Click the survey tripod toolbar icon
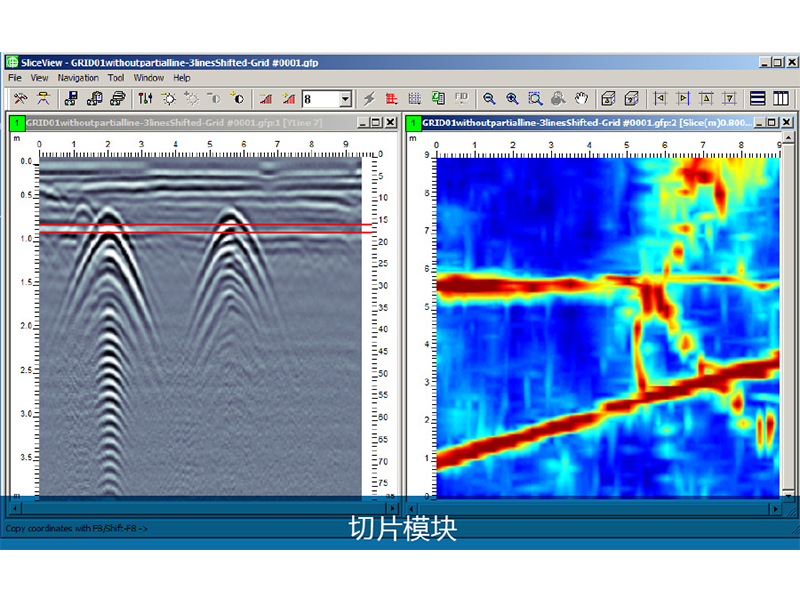Image resolution: width=800 pixels, height=600 pixels. tap(43, 98)
